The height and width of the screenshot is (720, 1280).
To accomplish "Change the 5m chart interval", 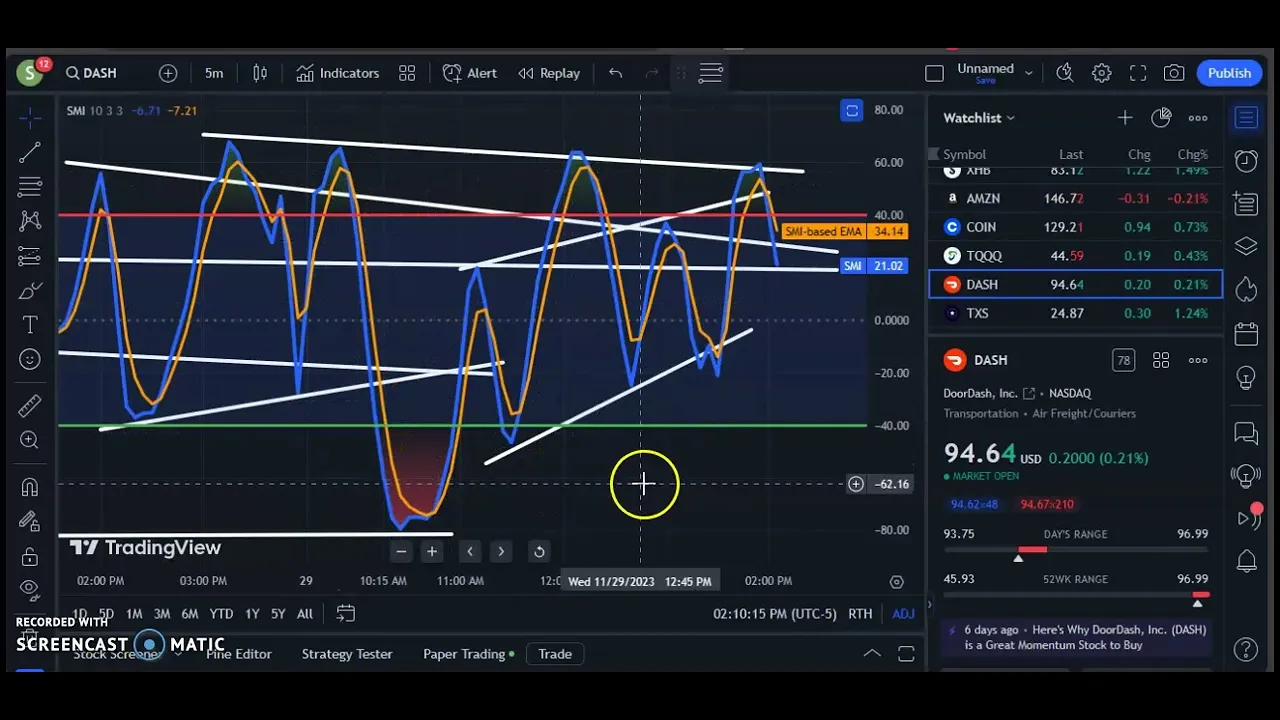I will [x=214, y=73].
